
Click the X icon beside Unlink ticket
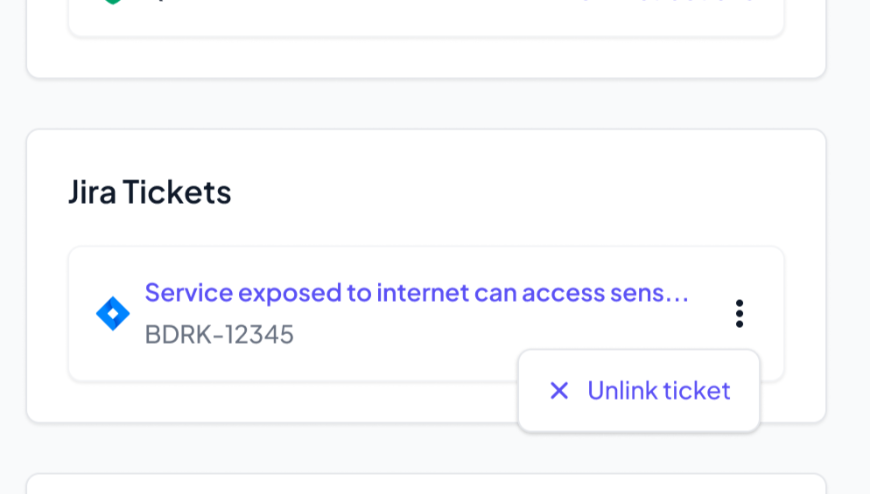click(x=559, y=391)
